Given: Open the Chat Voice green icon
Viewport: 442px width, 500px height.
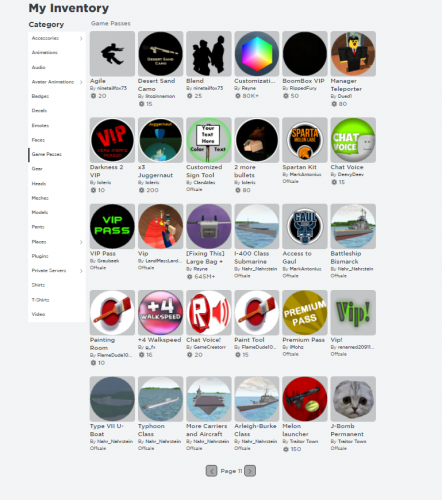Looking at the screenshot, I should coord(353,140).
